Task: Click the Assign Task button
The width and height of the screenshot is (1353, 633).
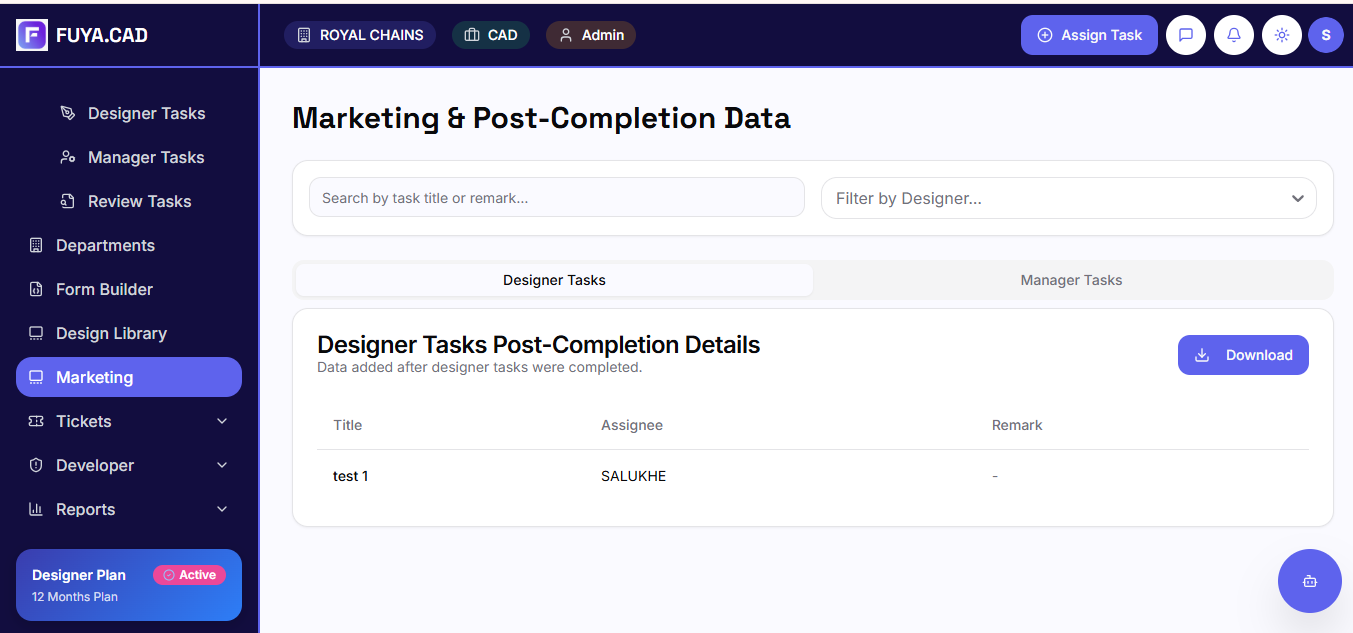Action: [x=1089, y=35]
